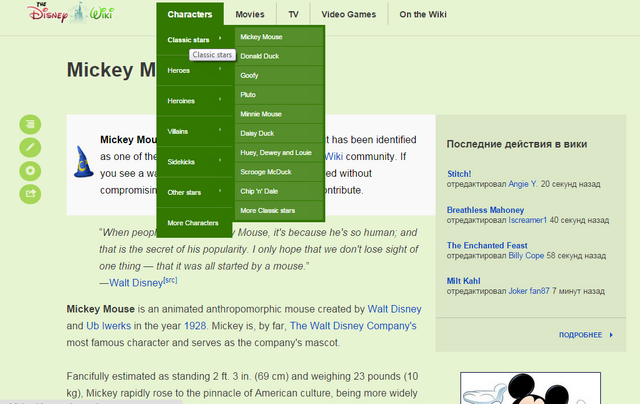Open The Enchanted Feast link
Image resolution: width=640 pixels, height=404 pixels.
coord(487,245)
